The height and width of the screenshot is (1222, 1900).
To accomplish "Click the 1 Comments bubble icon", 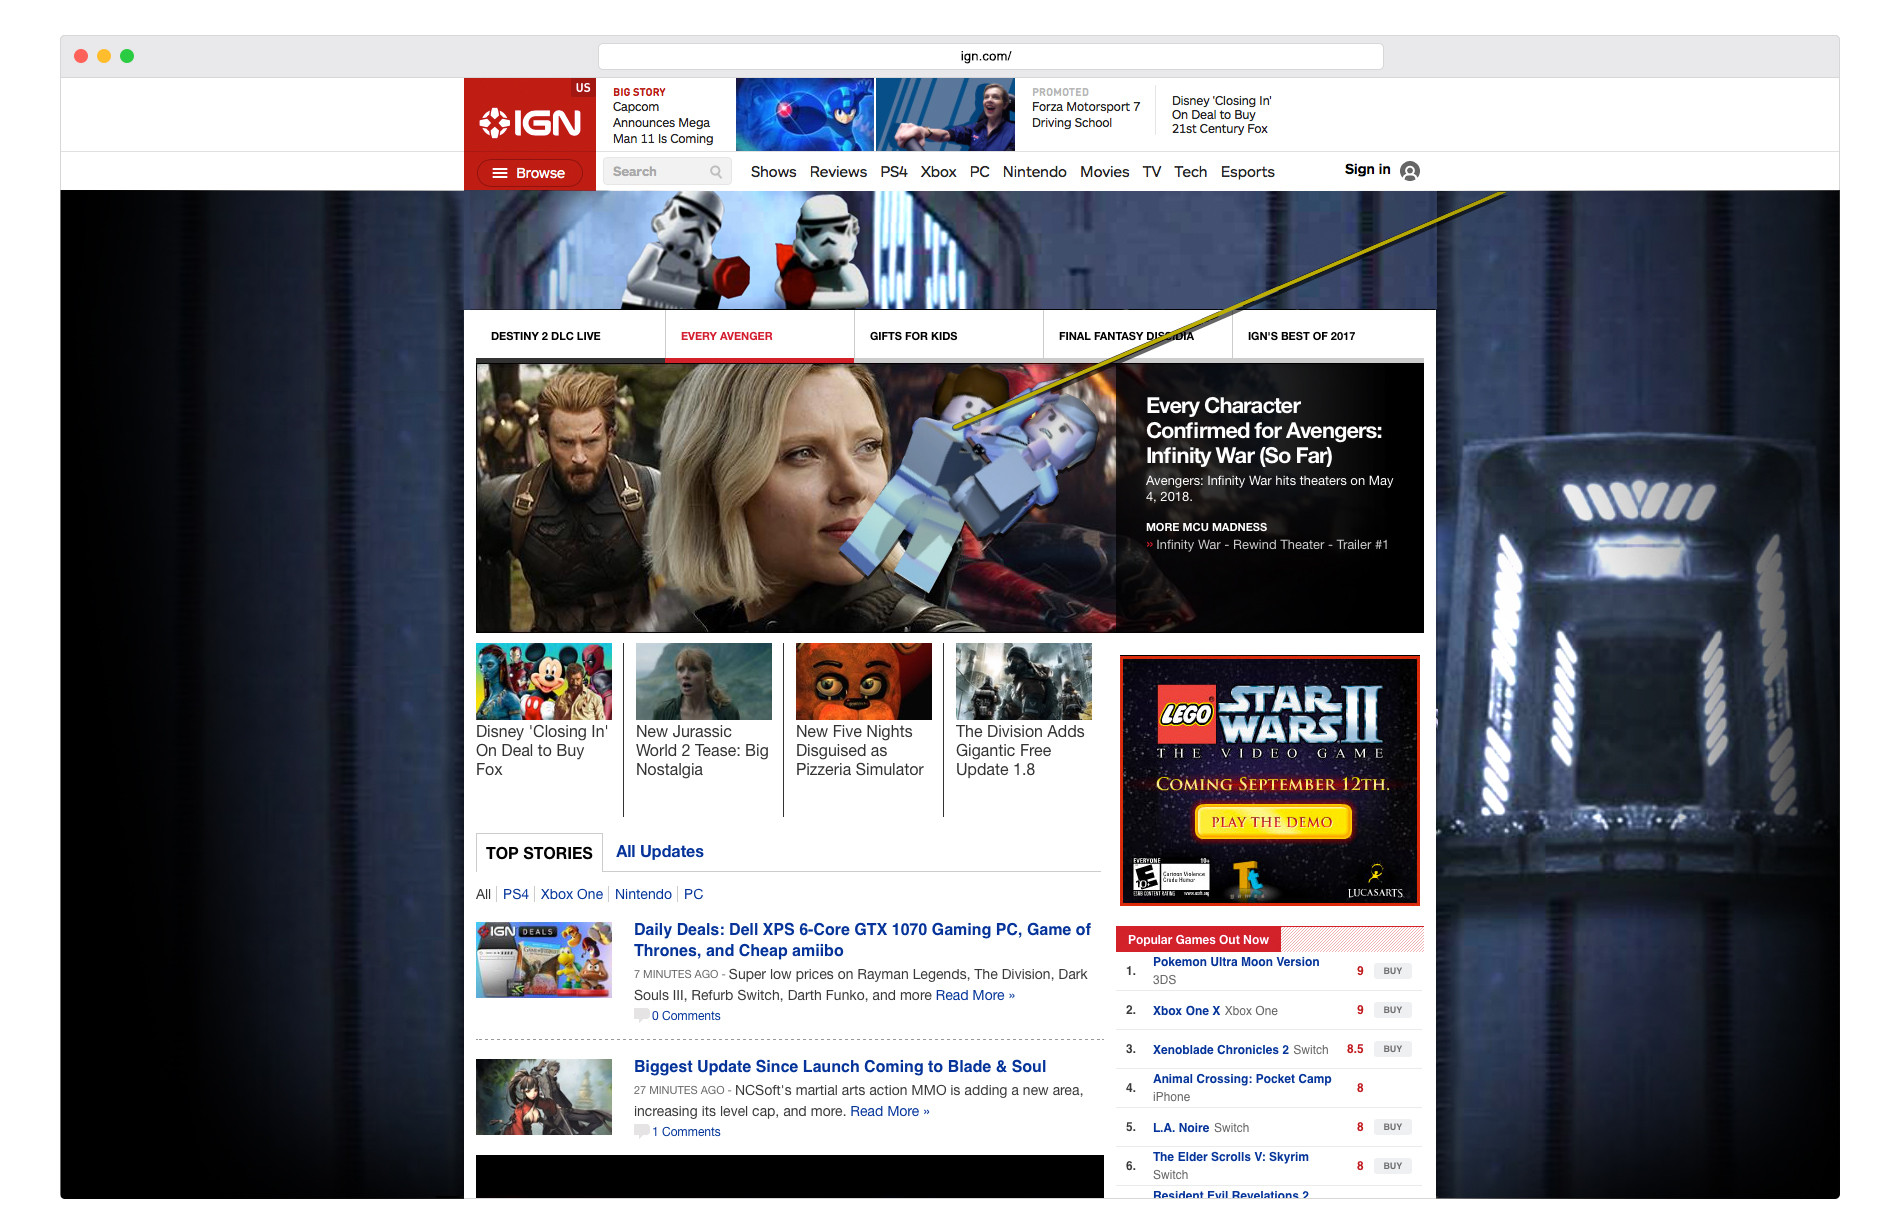I will coord(641,1132).
